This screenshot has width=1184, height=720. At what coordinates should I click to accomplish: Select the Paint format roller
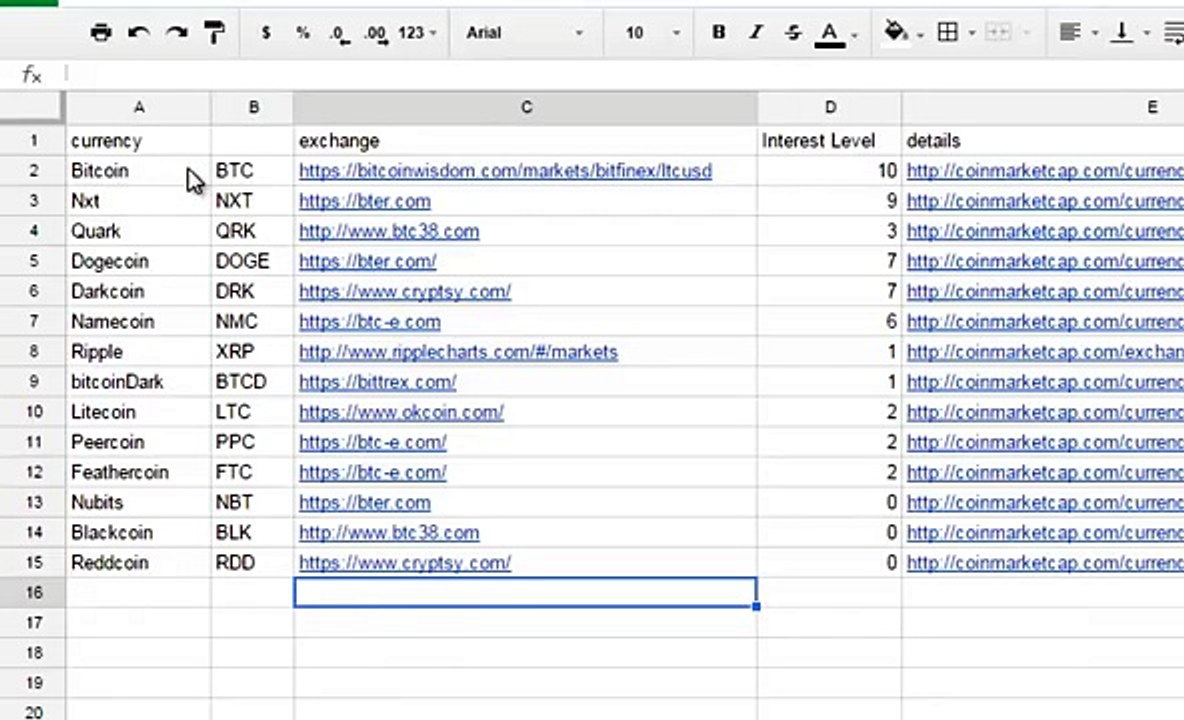pos(214,33)
